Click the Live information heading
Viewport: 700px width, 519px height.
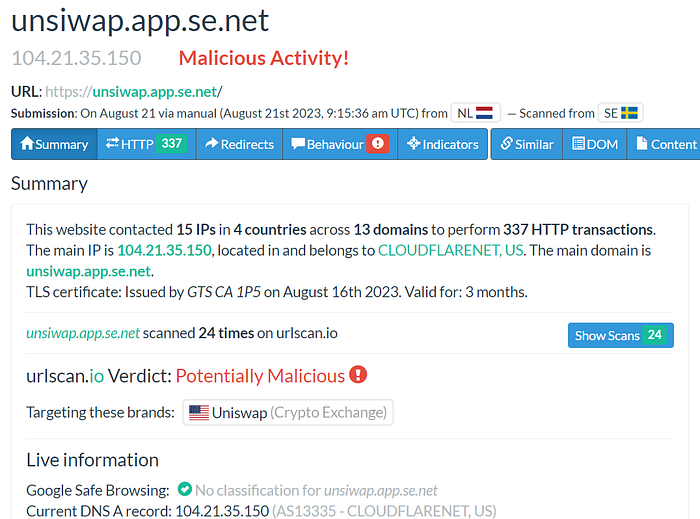pyautogui.click(x=92, y=460)
